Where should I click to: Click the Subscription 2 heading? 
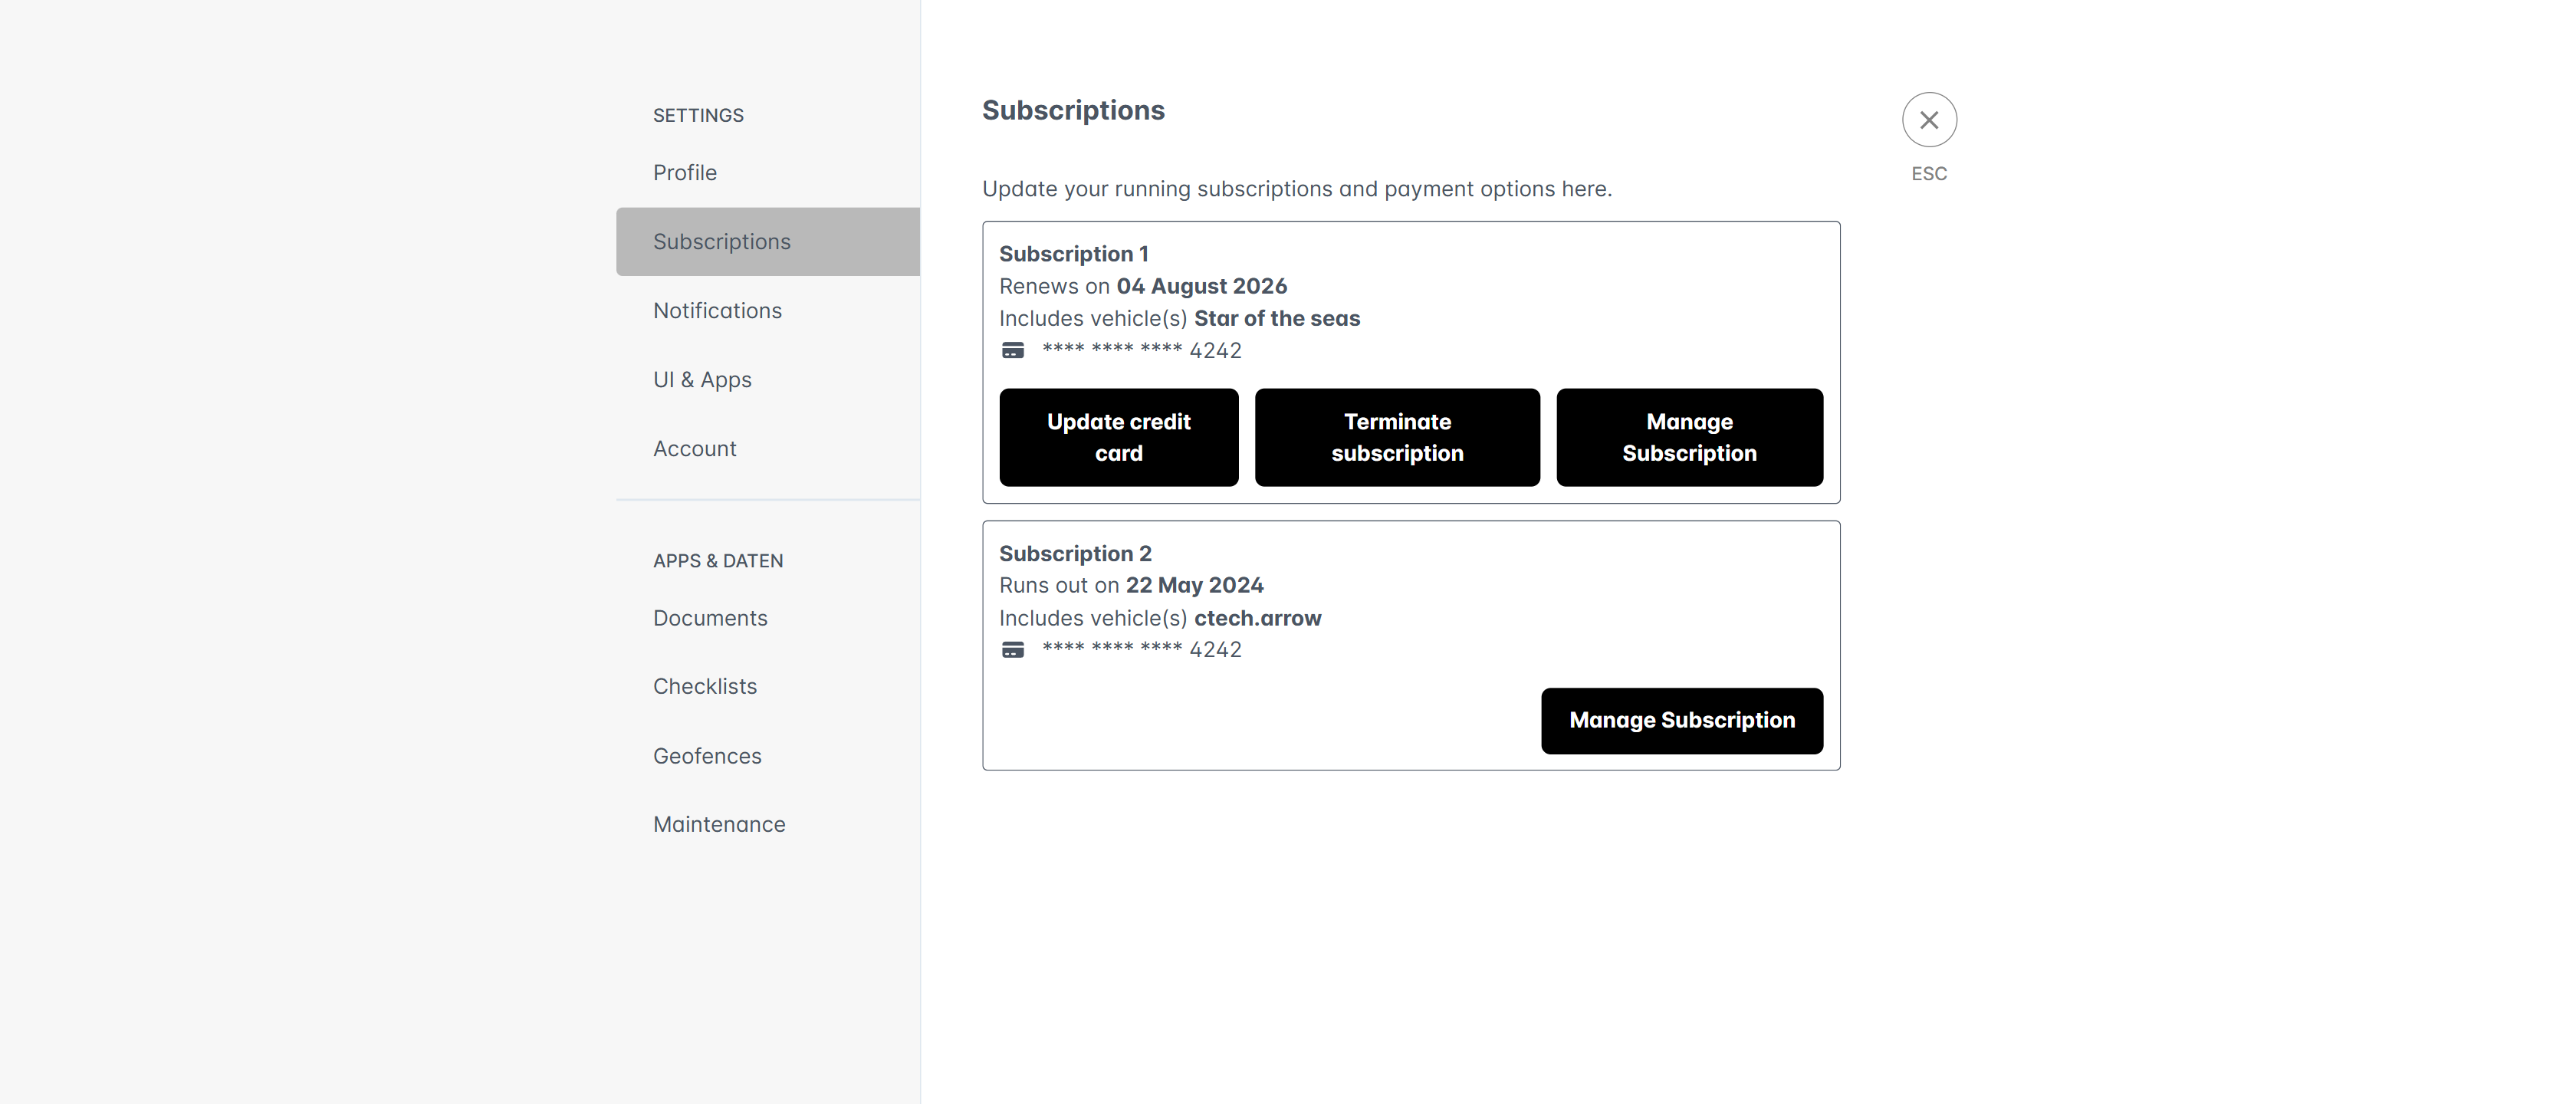(1075, 553)
